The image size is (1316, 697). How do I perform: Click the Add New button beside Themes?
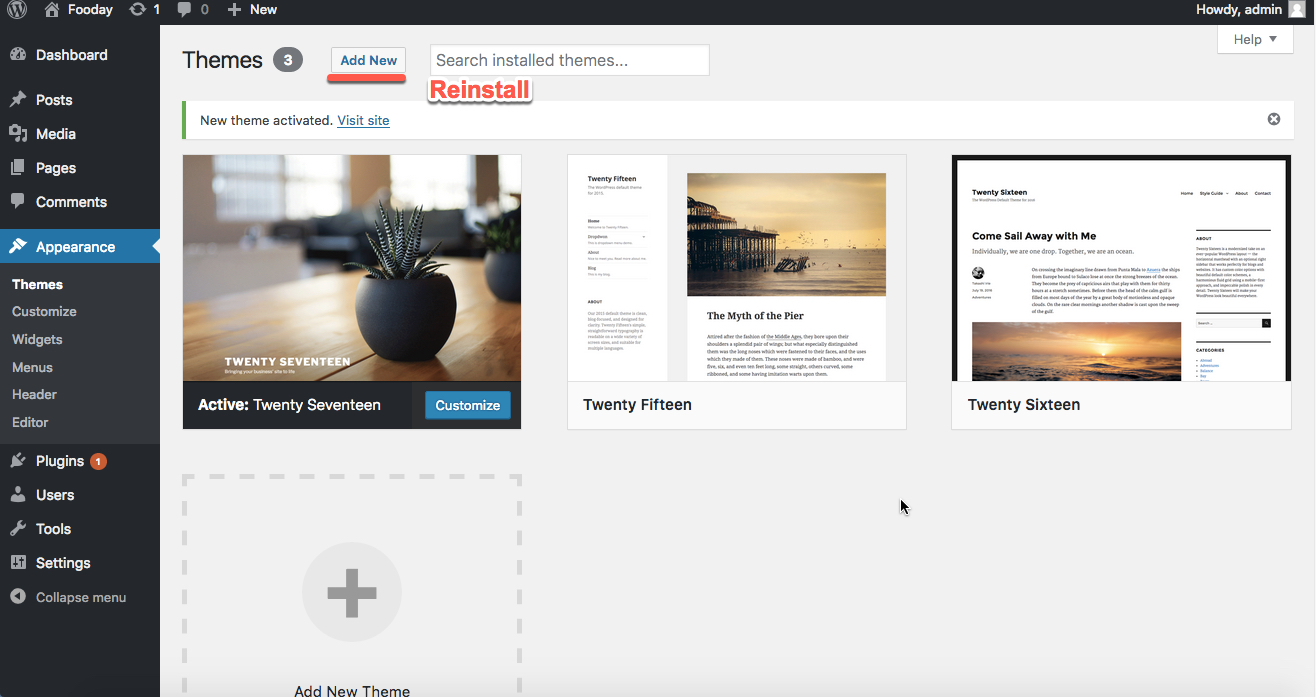pos(368,60)
